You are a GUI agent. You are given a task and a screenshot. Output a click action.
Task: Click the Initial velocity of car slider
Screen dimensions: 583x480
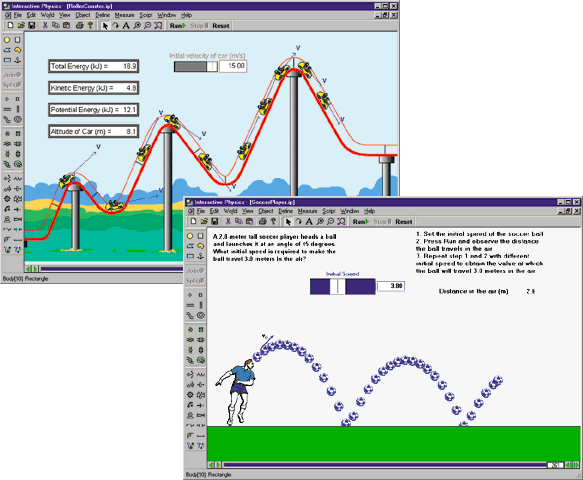click(196, 67)
